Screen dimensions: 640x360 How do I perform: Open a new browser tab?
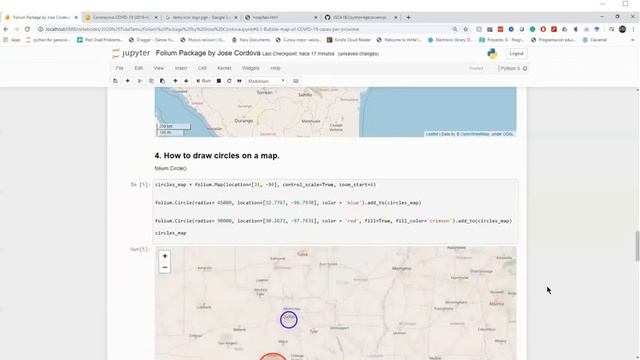click(x=408, y=18)
